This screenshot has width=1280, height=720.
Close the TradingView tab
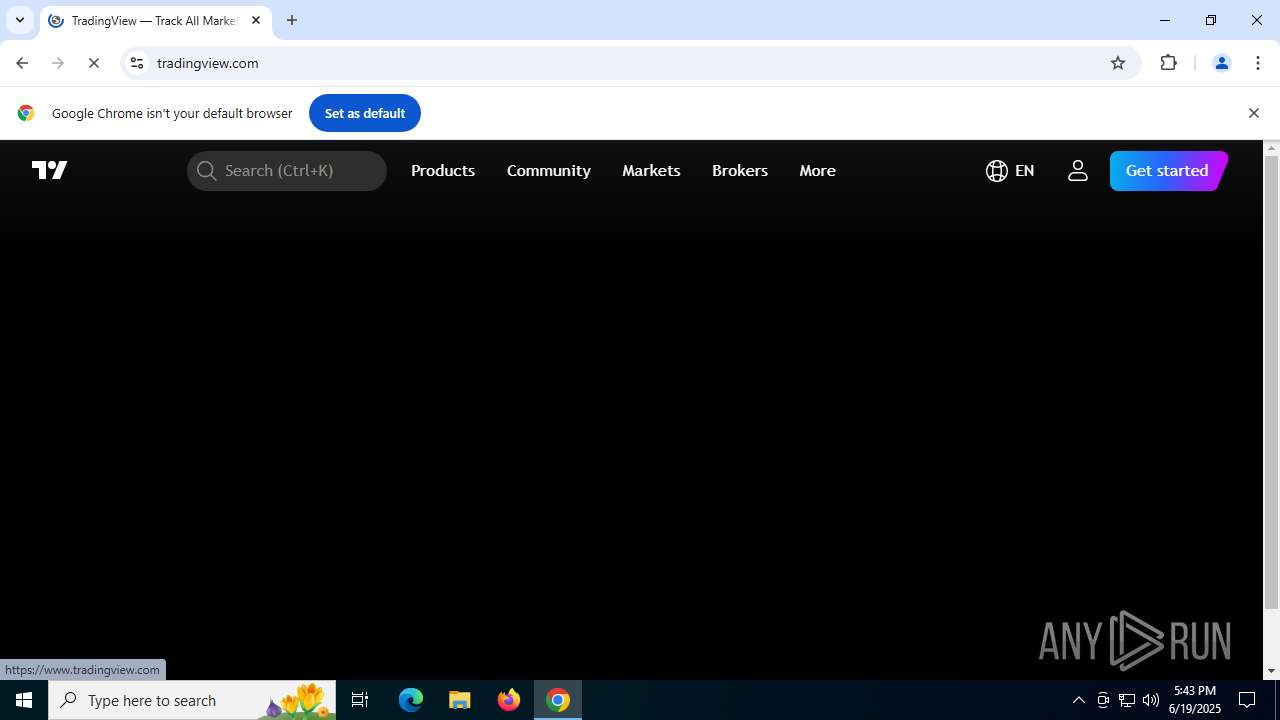(256, 20)
